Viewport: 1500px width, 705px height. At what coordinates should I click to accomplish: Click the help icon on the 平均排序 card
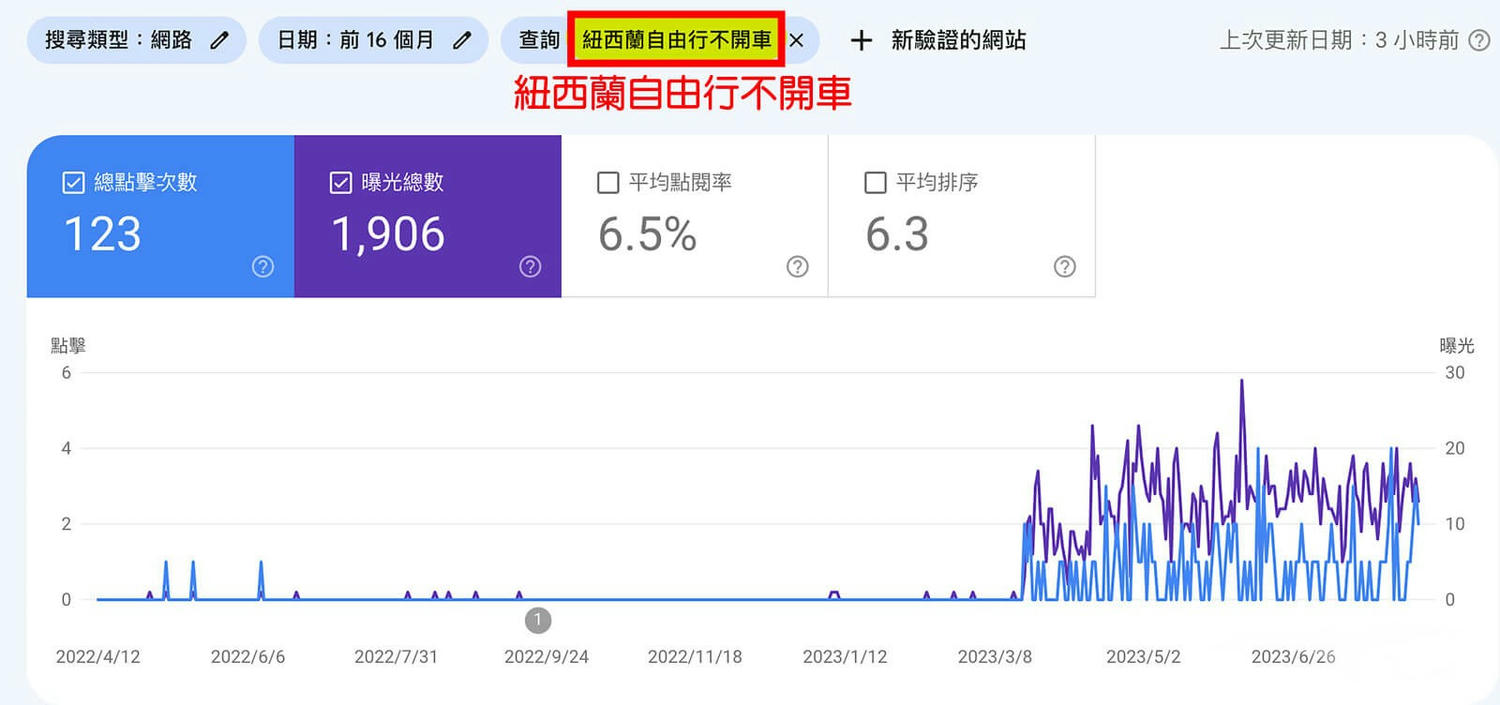(1063, 267)
